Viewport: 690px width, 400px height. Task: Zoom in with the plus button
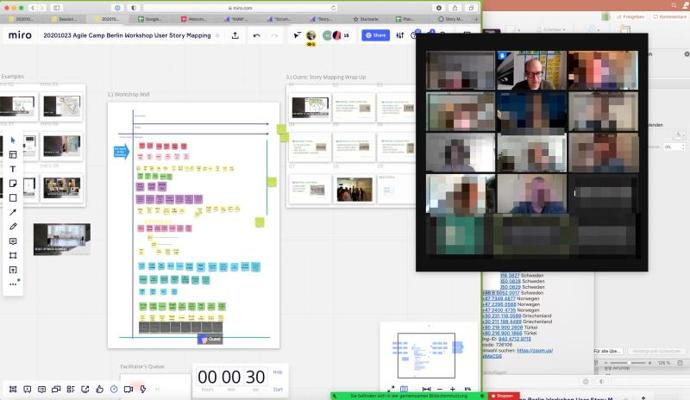coord(452,389)
